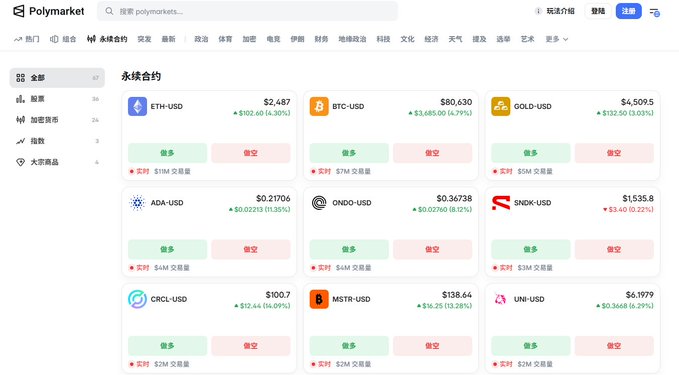Open the filter settings icon beside 注册
679x375 pixels.
click(x=654, y=12)
